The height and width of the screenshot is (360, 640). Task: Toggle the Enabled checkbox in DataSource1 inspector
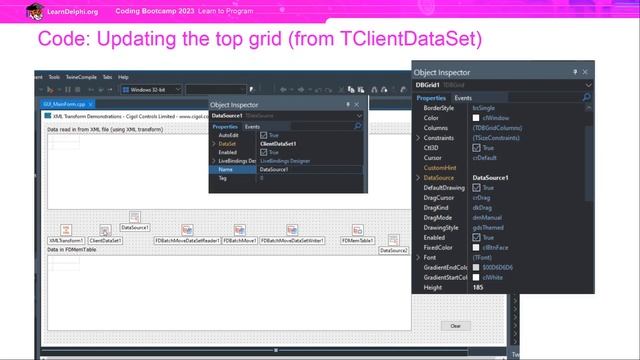[264, 152]
